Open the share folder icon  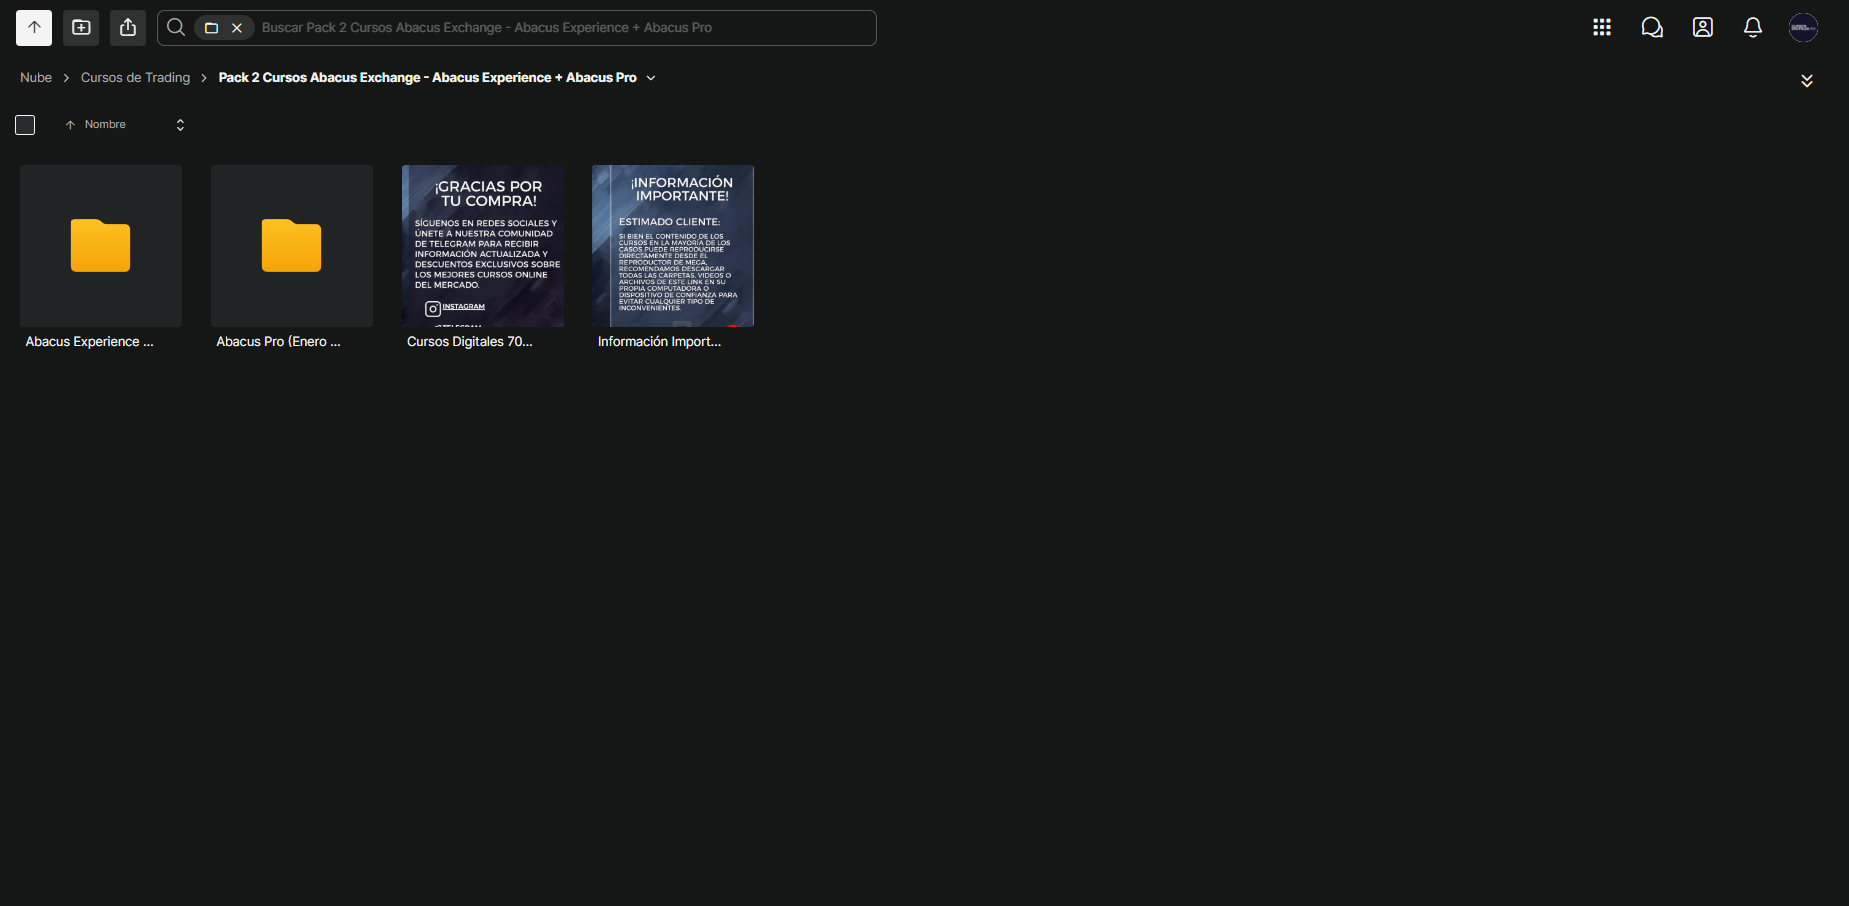128,28
